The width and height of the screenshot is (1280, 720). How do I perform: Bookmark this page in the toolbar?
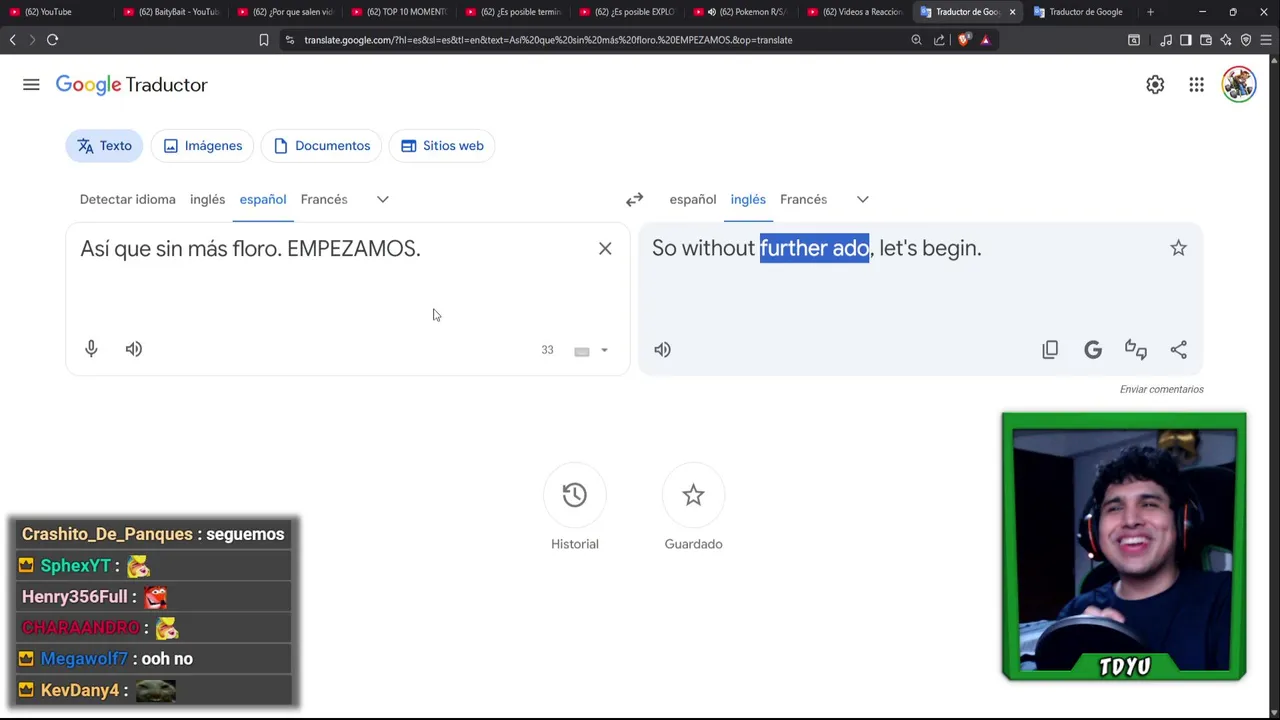[x=264, y=40]
